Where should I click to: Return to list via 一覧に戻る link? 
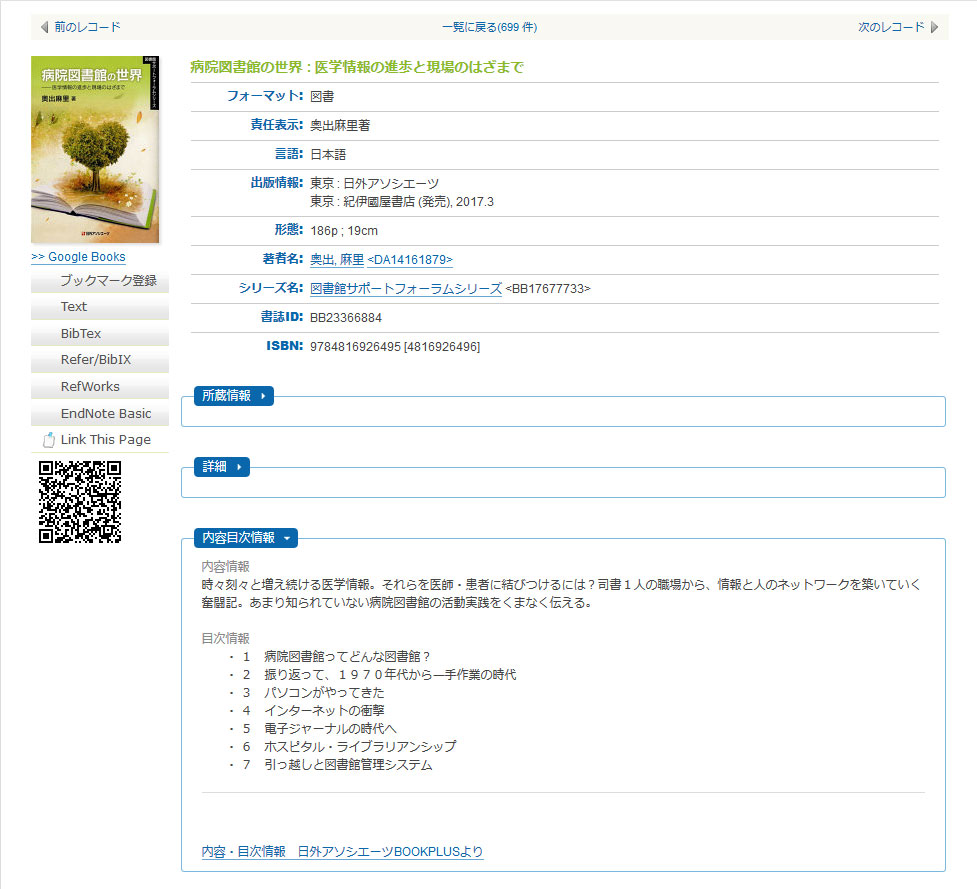point(488,27)
